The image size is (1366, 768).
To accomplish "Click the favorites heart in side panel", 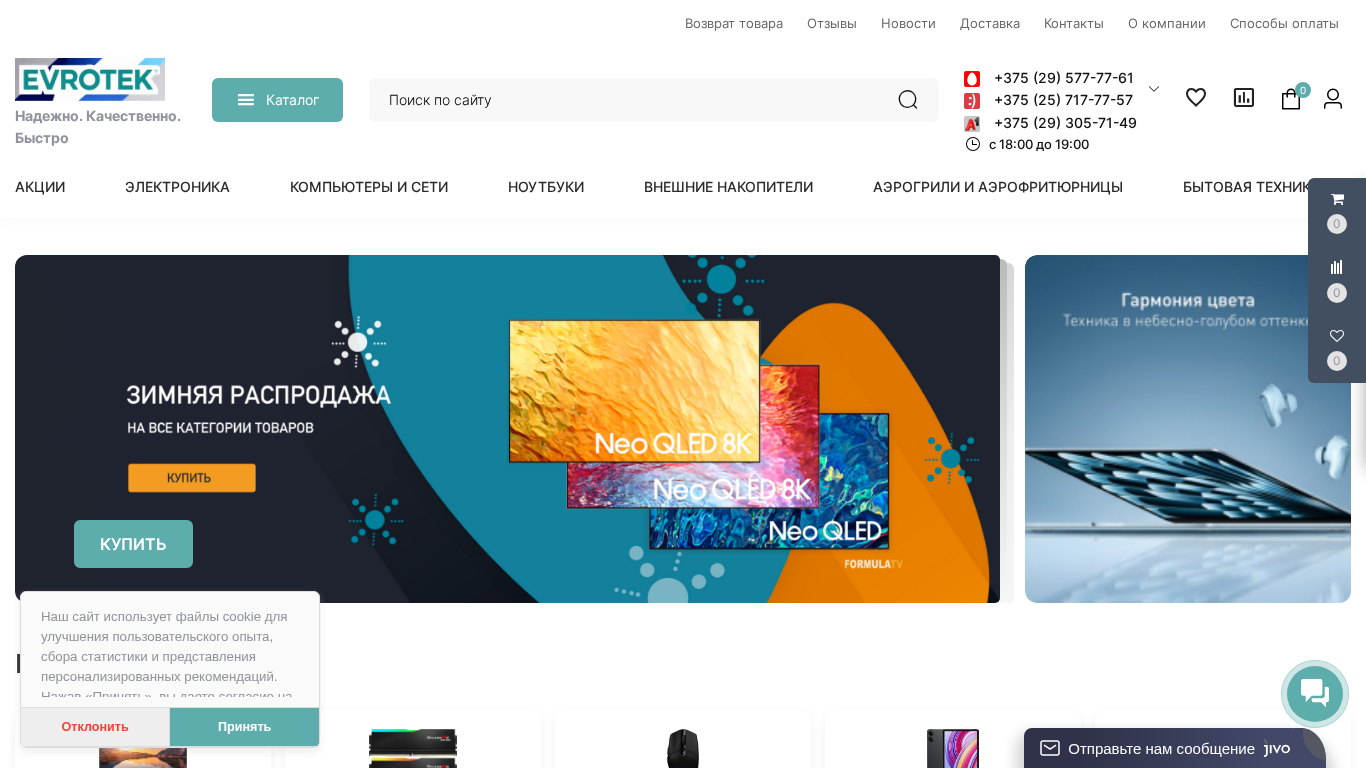I will click(x=1337, y=336).
